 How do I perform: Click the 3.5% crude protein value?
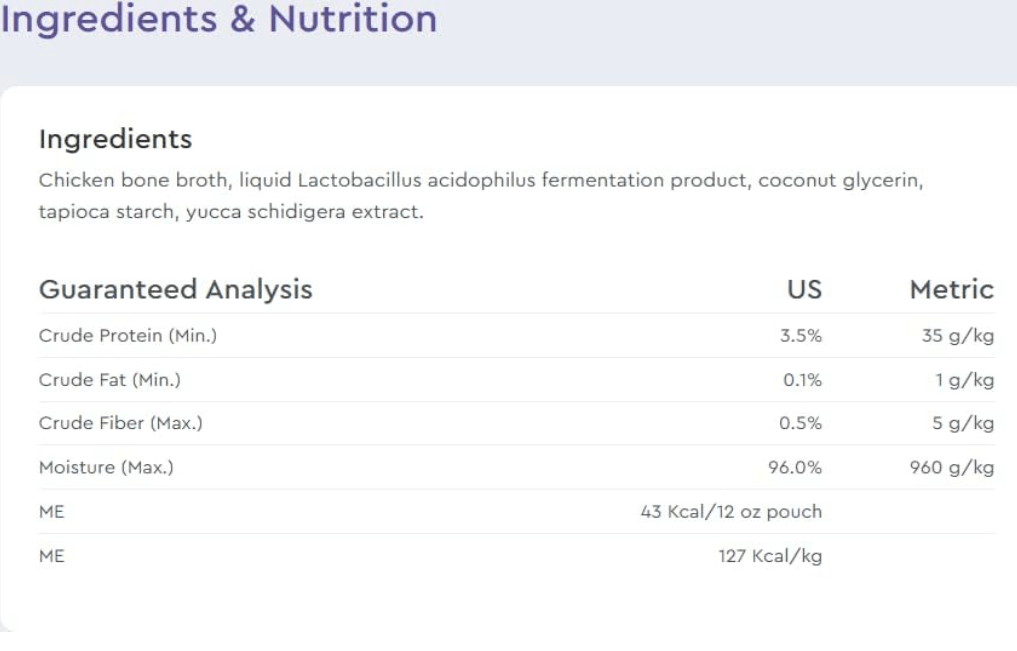click(x=800, y=336)
